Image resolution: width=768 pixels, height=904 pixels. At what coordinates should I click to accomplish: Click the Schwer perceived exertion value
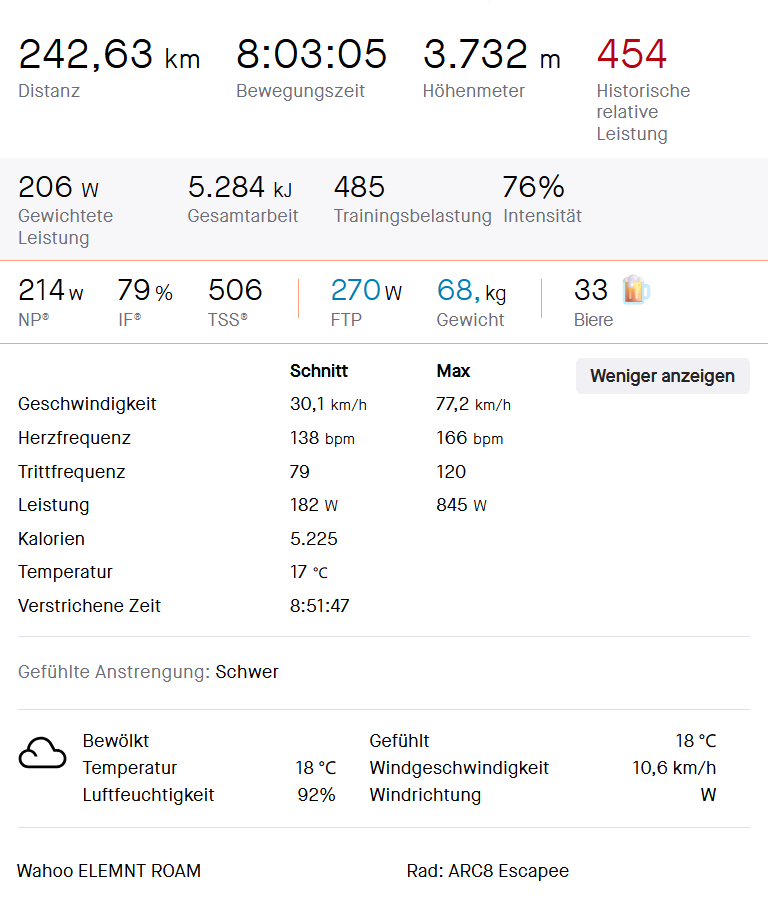pos(247,672)
